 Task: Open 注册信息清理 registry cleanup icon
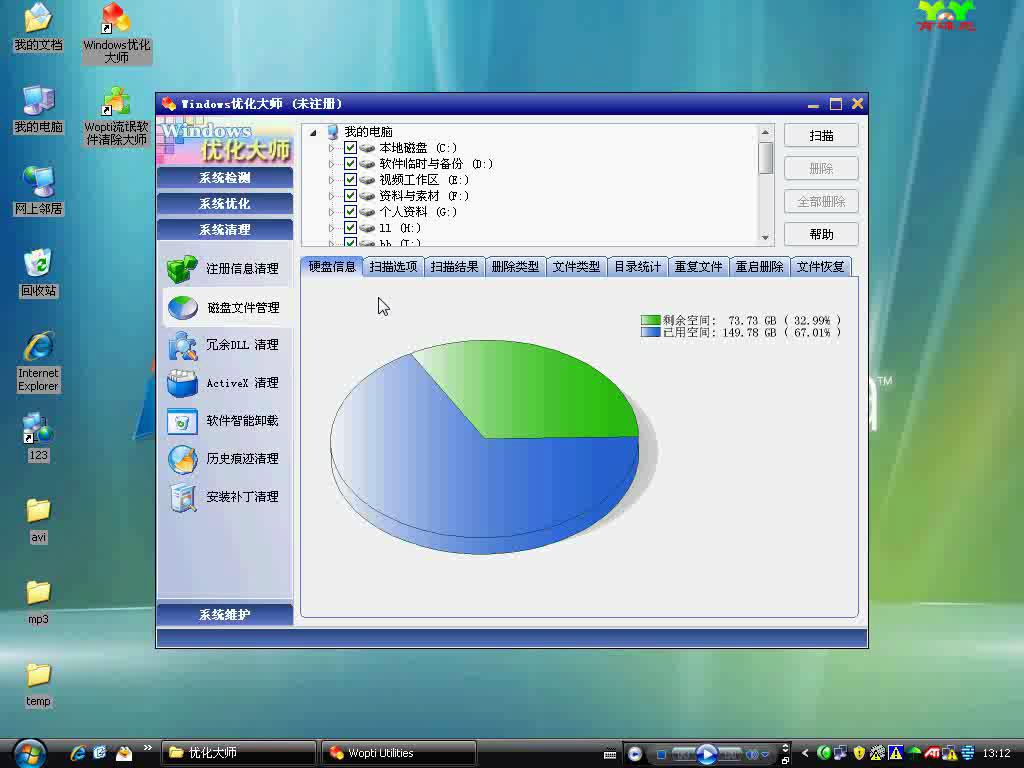point(182,269)
